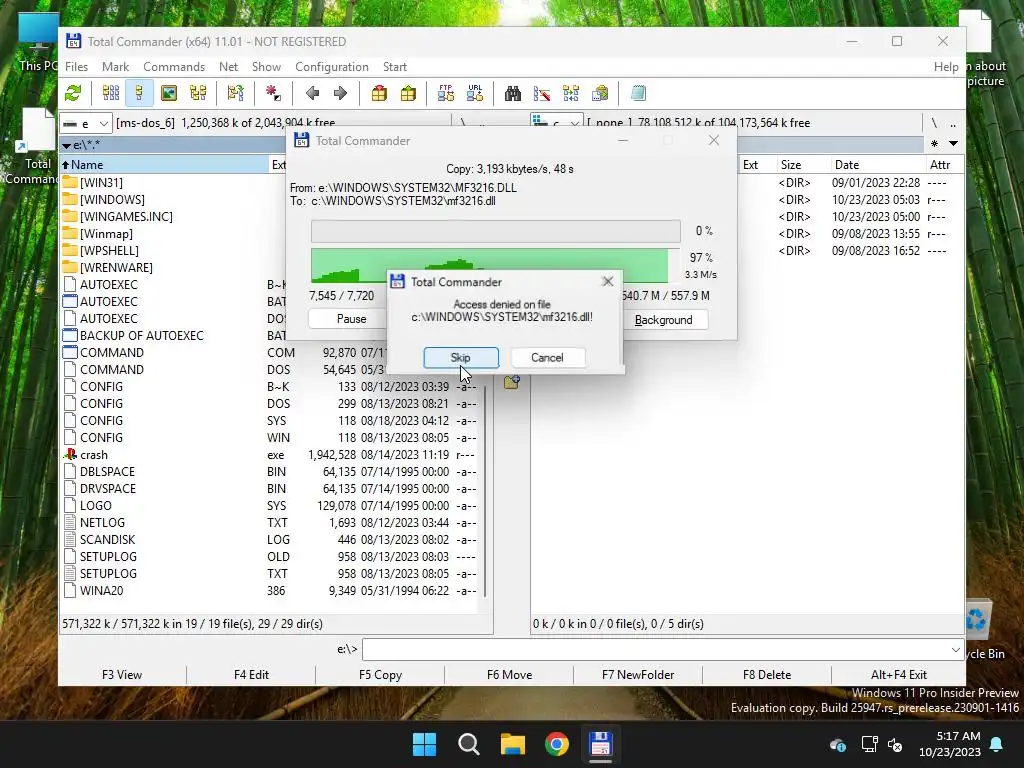1024x768 pixels.
Task: Click the Multi-rename tool icon
Action: tap(541, 93)
